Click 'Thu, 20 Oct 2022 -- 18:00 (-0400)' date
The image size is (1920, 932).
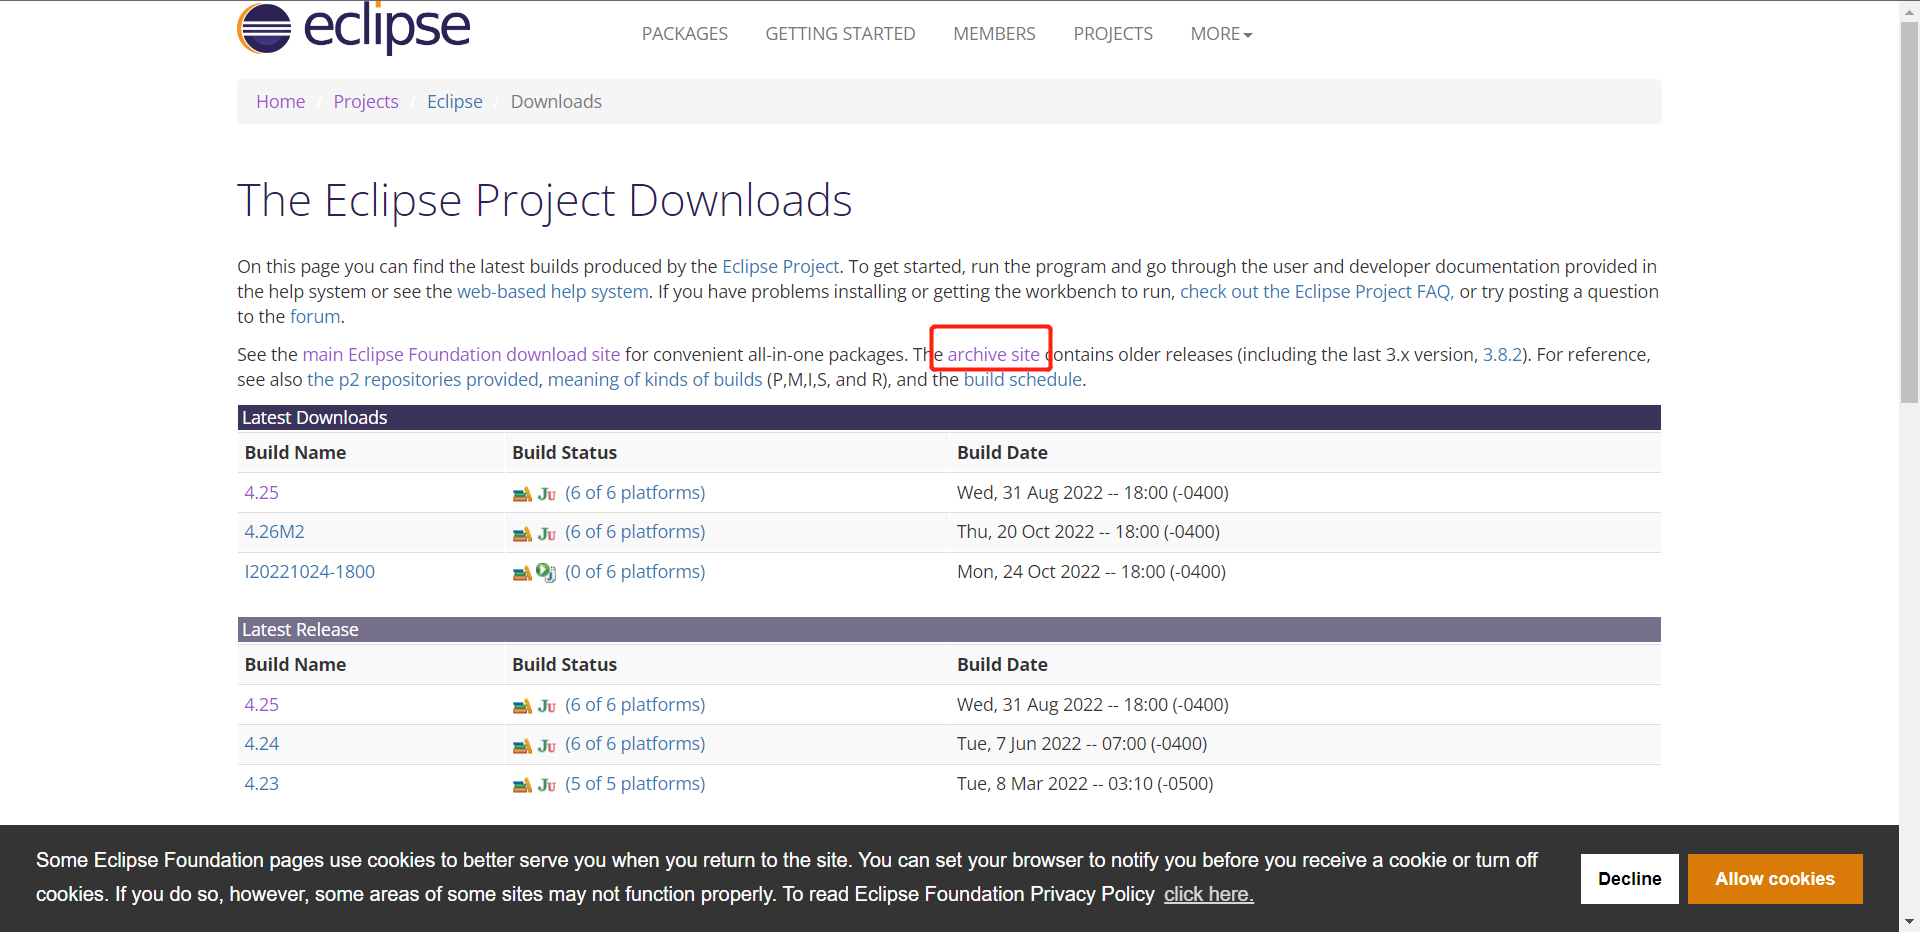(x=1088, y=532)
